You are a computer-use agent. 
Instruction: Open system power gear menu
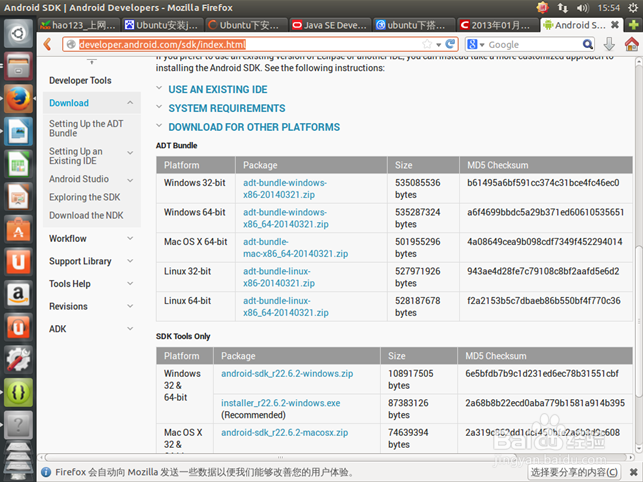[x=633, y=8]
